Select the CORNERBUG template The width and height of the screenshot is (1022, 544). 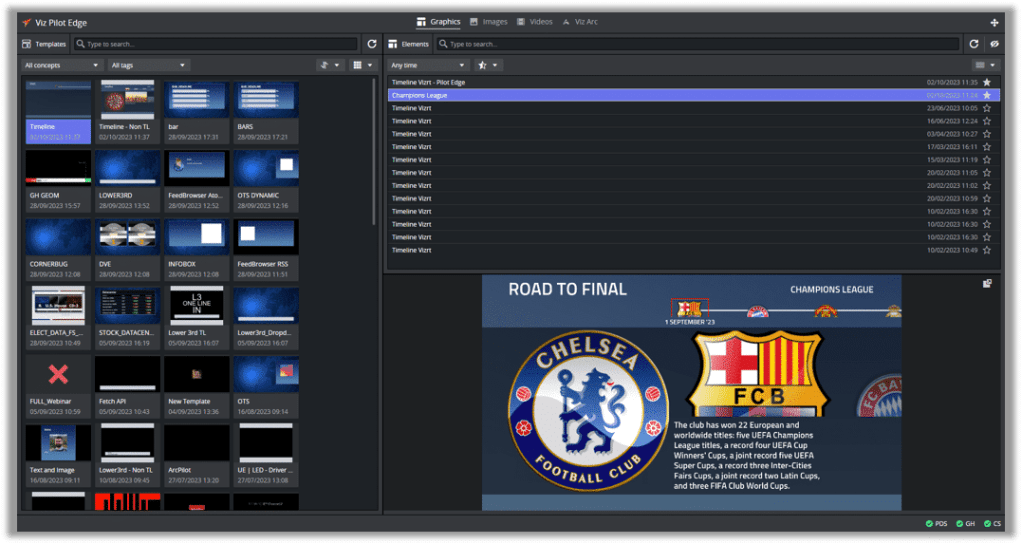tap(58, 249)
